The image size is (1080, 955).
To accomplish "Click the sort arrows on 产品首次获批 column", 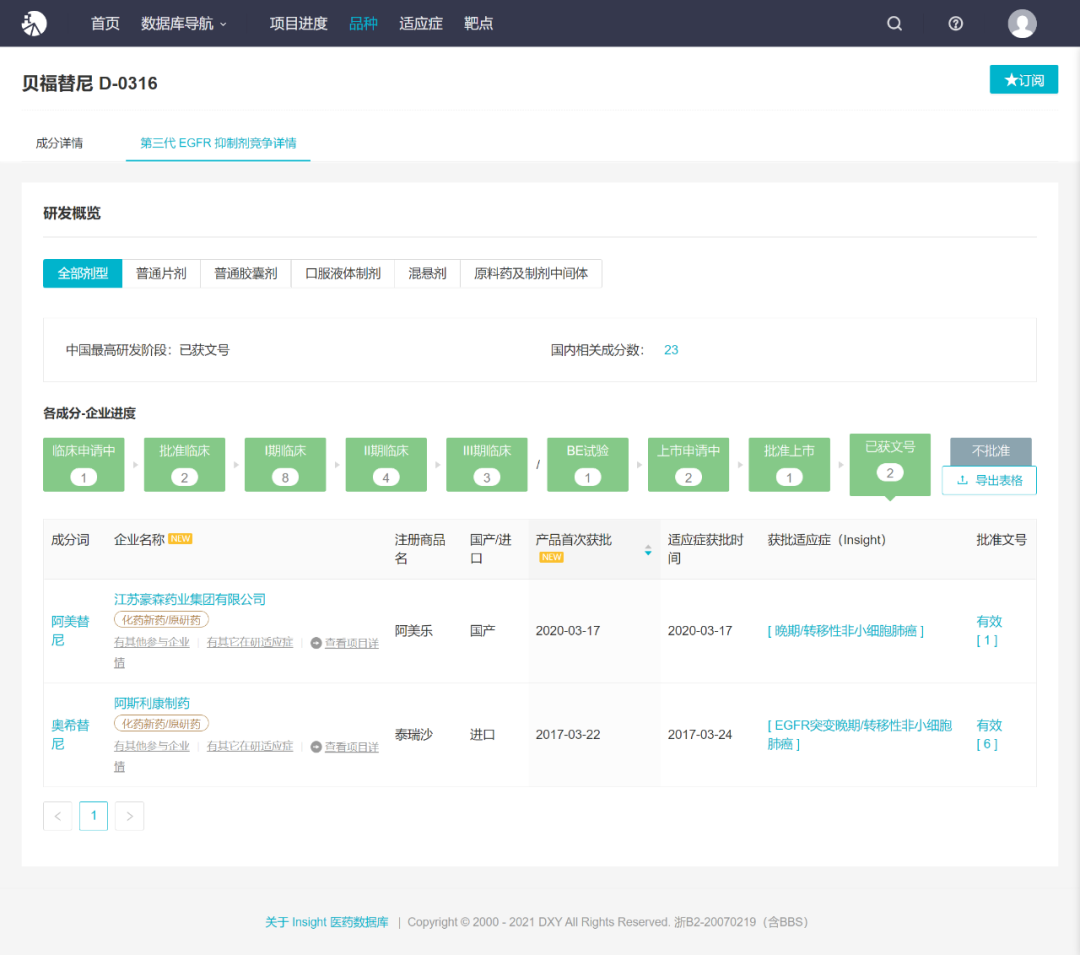I will pyautogui.click(x=648, y=550).
